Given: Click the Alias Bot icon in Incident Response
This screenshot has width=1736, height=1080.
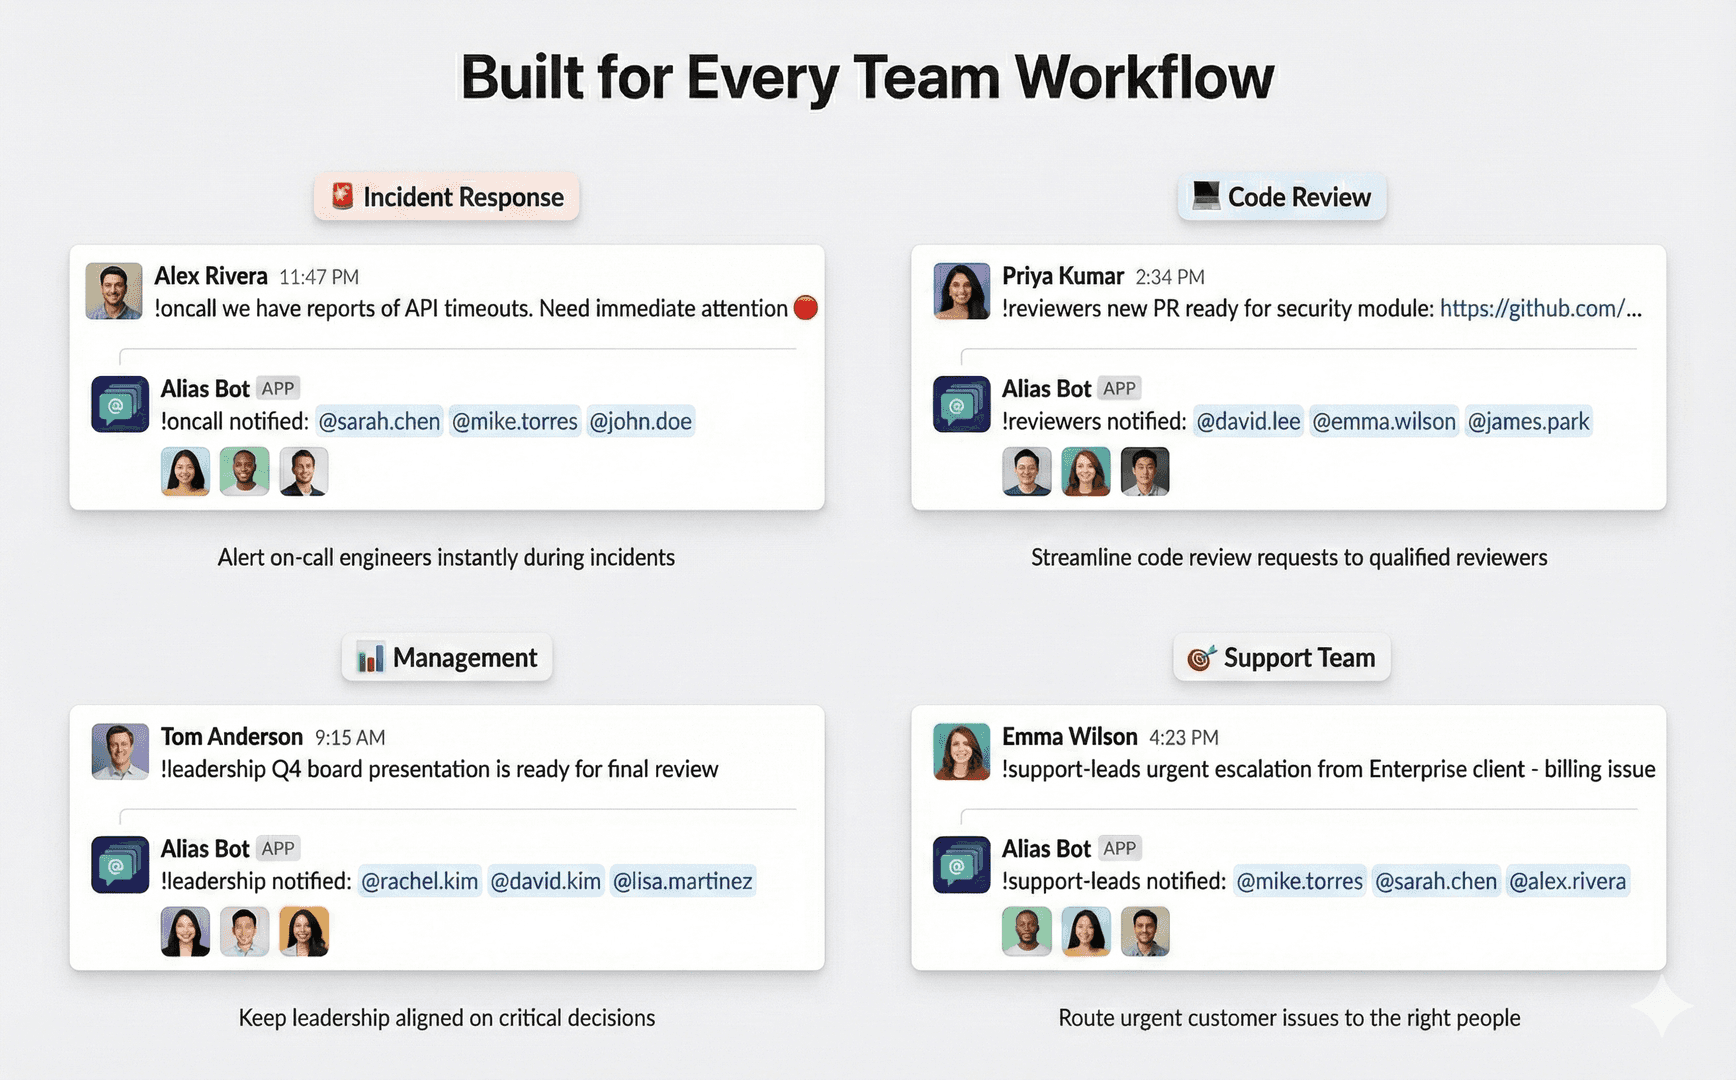Looking at the screenshot, I should coord(120,404).
